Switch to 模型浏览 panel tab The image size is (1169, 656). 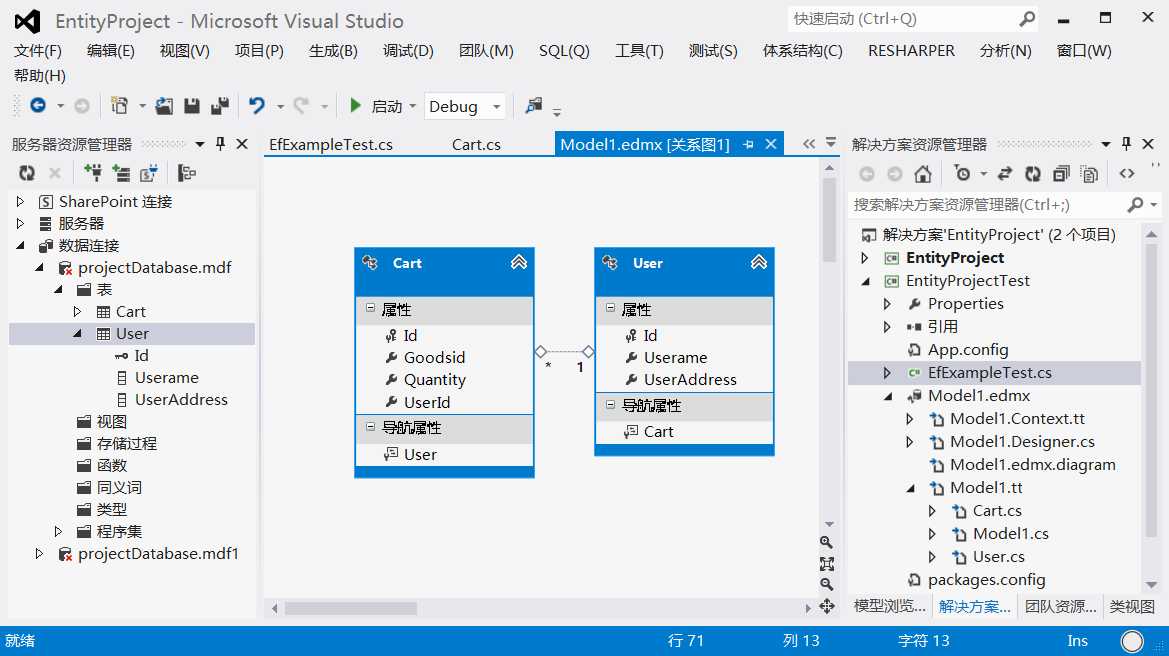tap(889, 607)
